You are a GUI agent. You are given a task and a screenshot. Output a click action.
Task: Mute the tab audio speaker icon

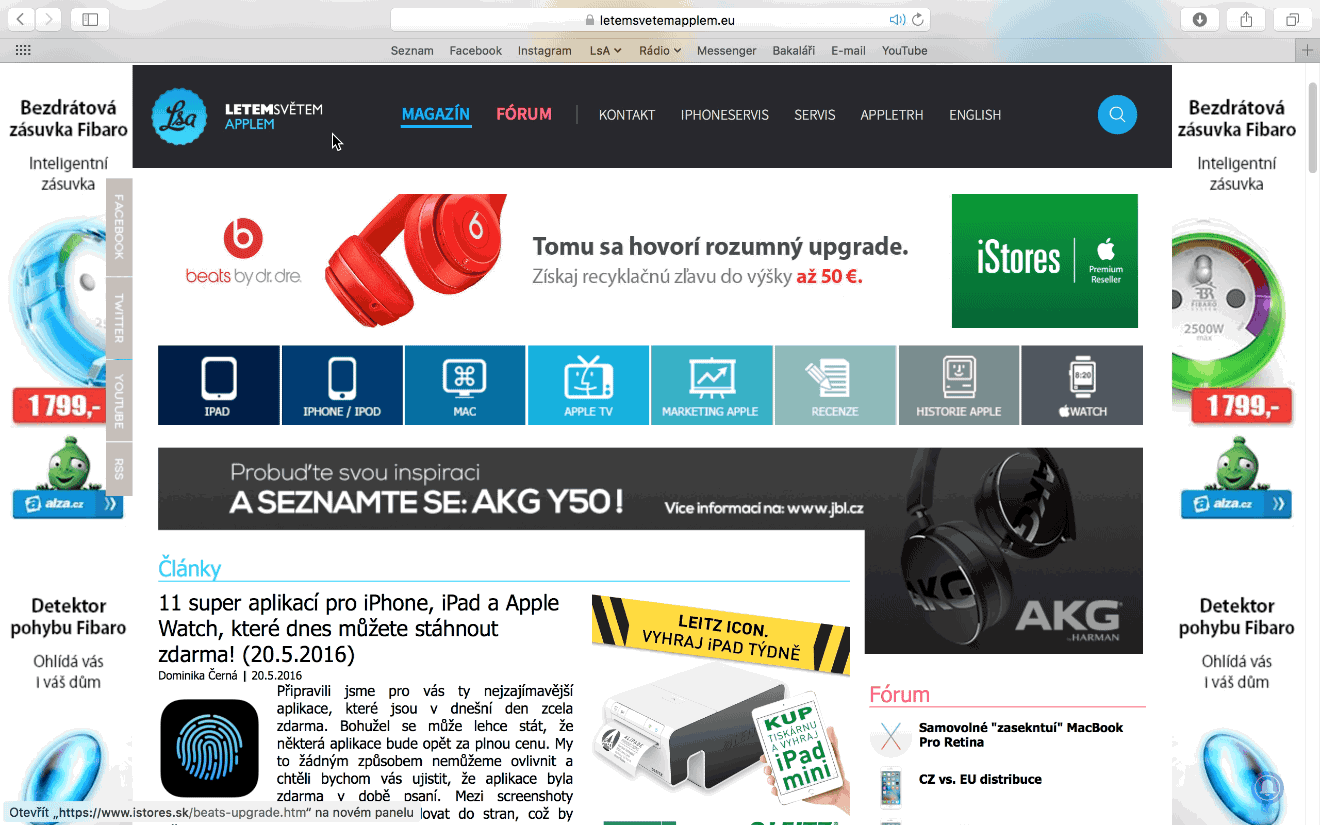coord(896,20)
